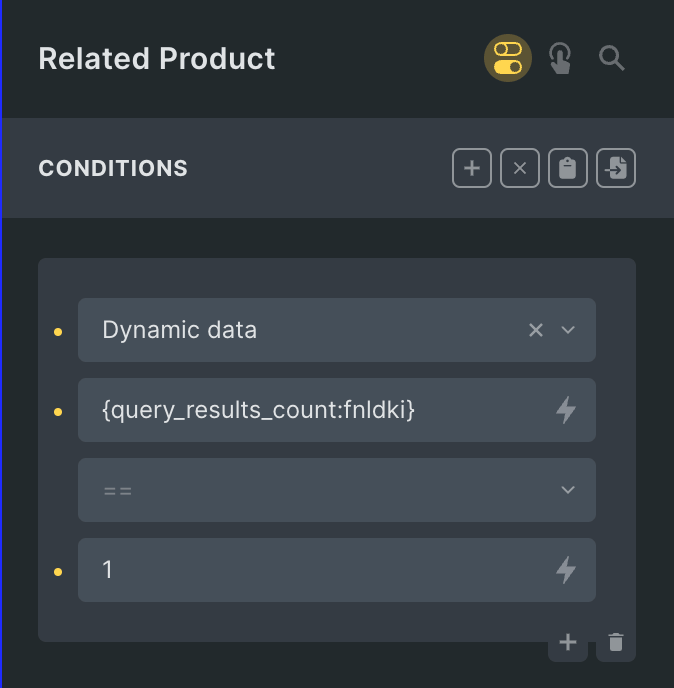Viewport: 674px width, 688px height.
Task: Click the CONDITIONS section heading
Action: [x=113, y=168]
